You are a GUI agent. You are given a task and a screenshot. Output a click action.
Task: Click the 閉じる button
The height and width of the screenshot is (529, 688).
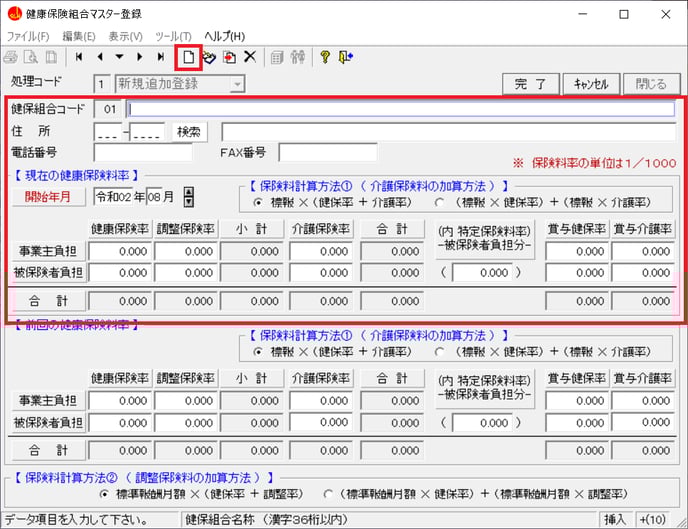click(652, 84)
